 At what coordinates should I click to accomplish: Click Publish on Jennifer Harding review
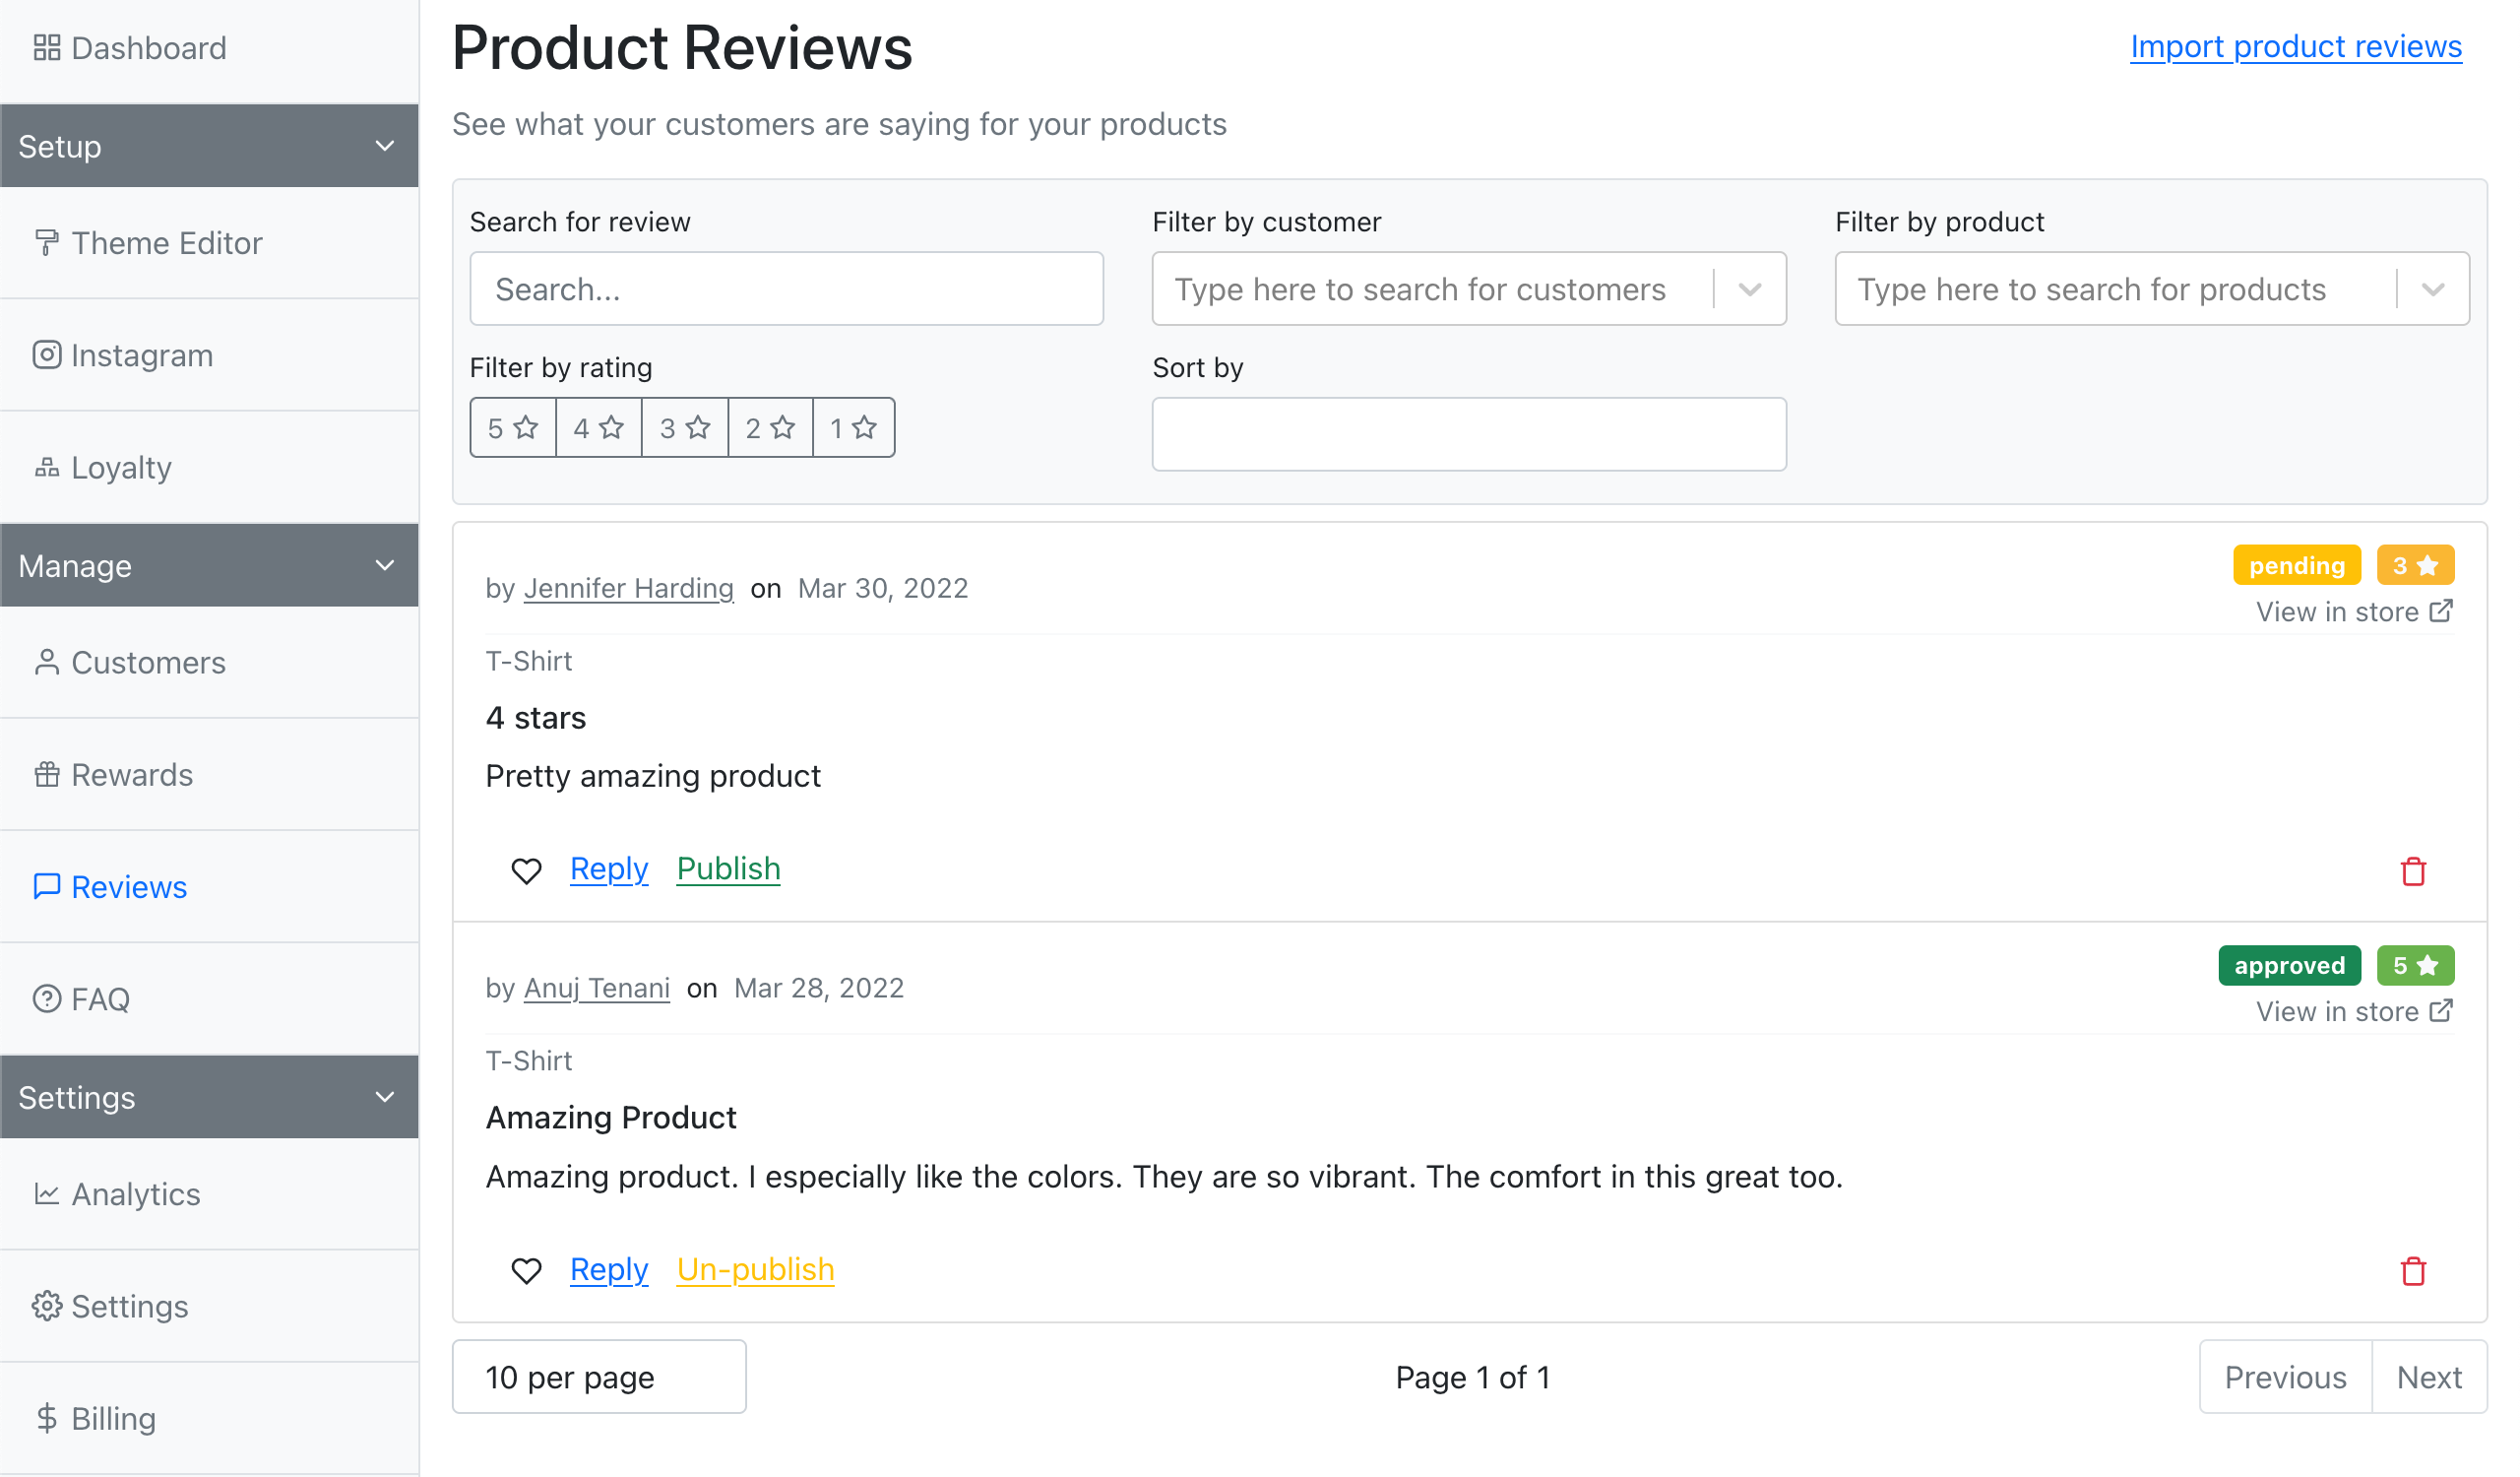pos(727,867)
